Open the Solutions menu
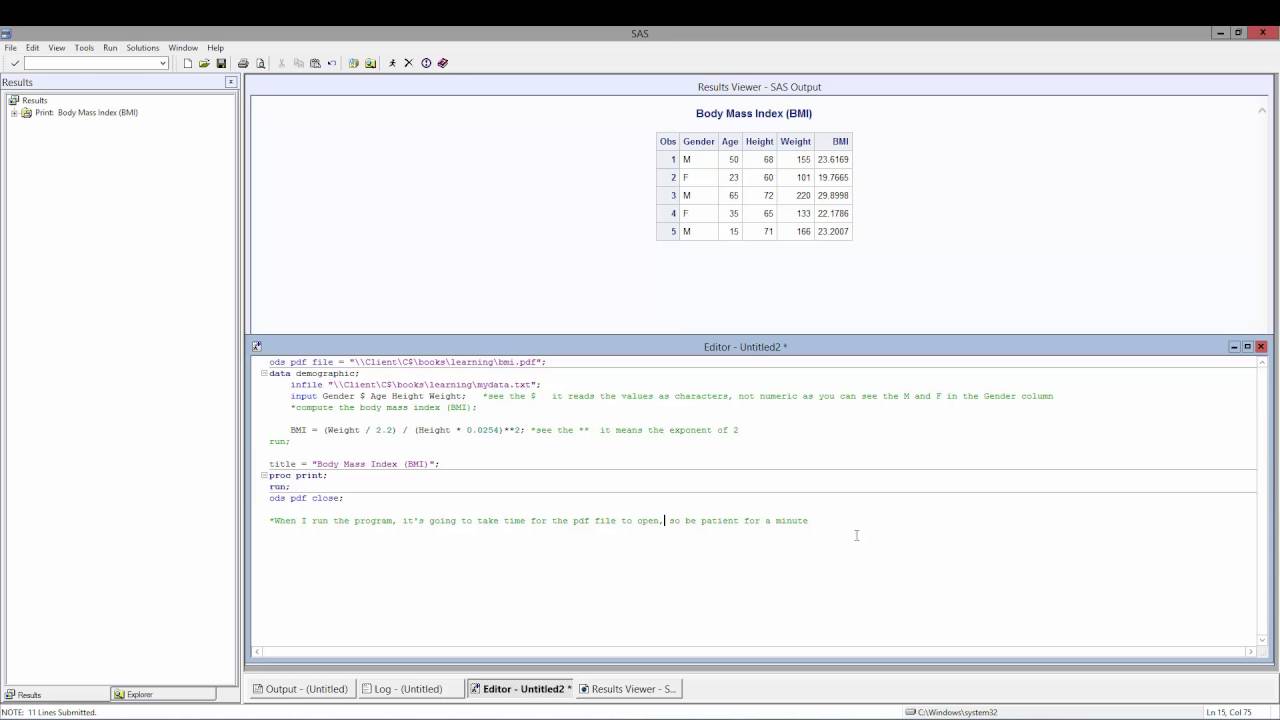Viewport: 1280px width, 720px height. click(x=143, y=48)
